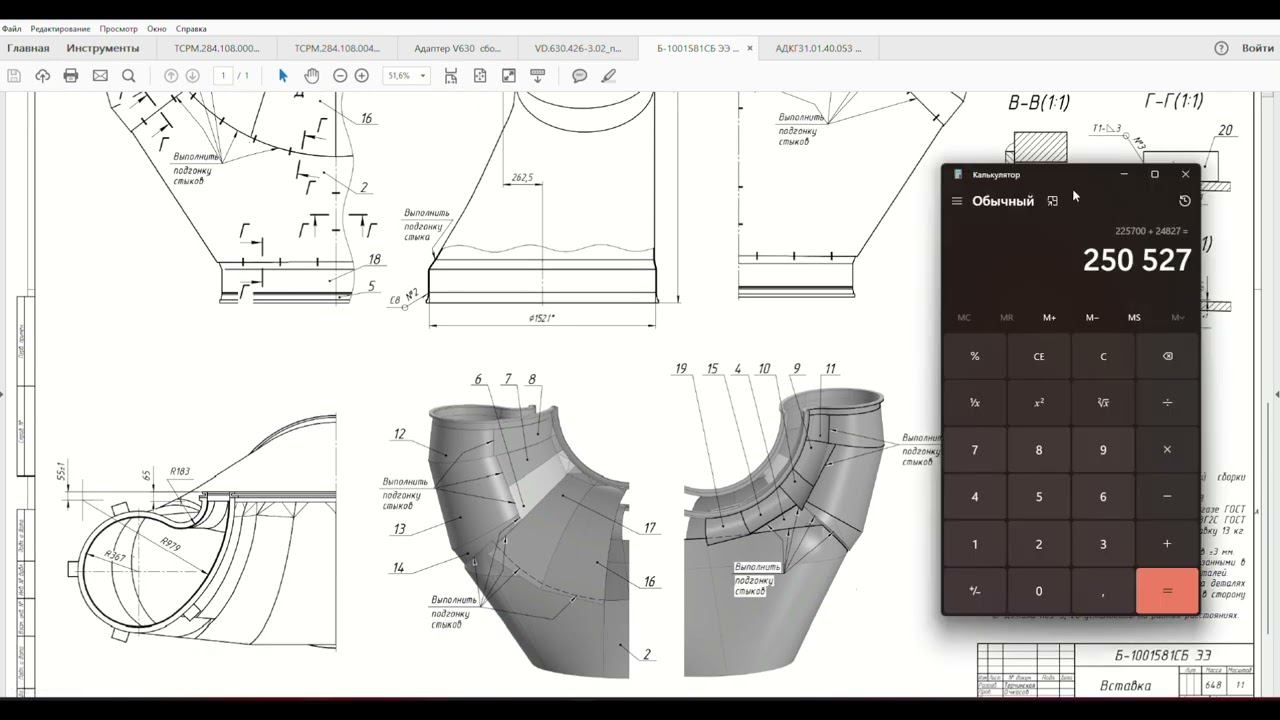Viewport: 1280px width, 720px height.
Task: Switch to the Адаптер V630 tab
Action: 457,48
